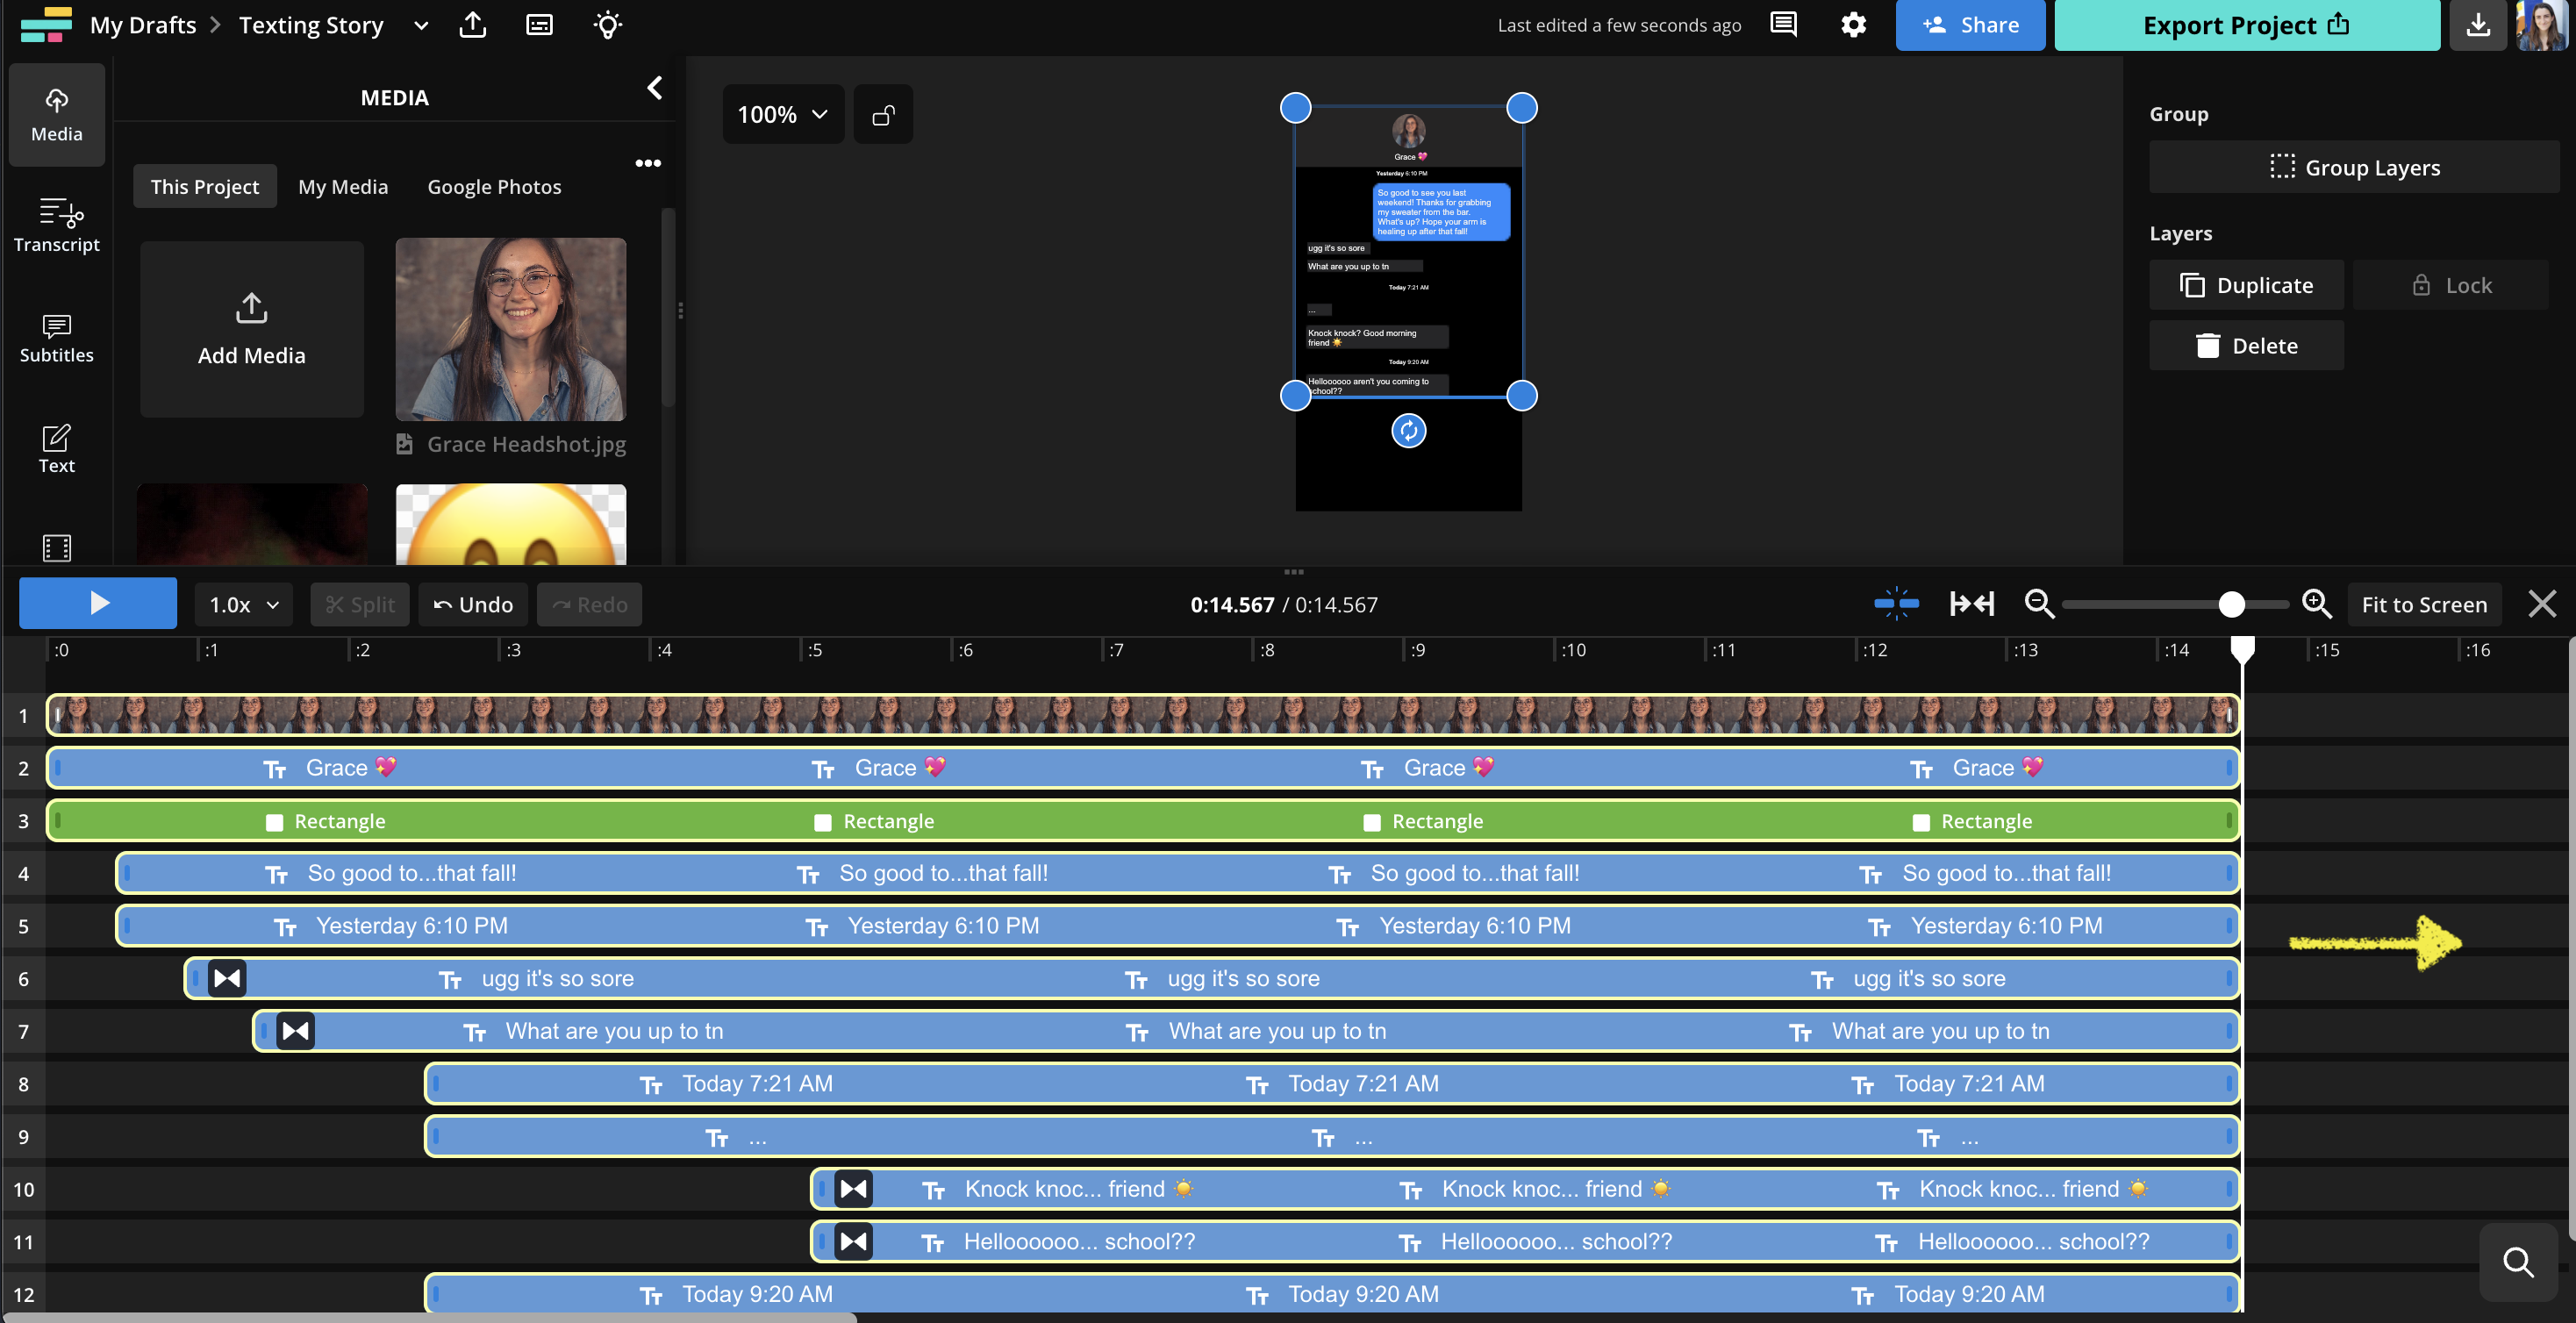Switch to the My Media tab

pos(342,186)
